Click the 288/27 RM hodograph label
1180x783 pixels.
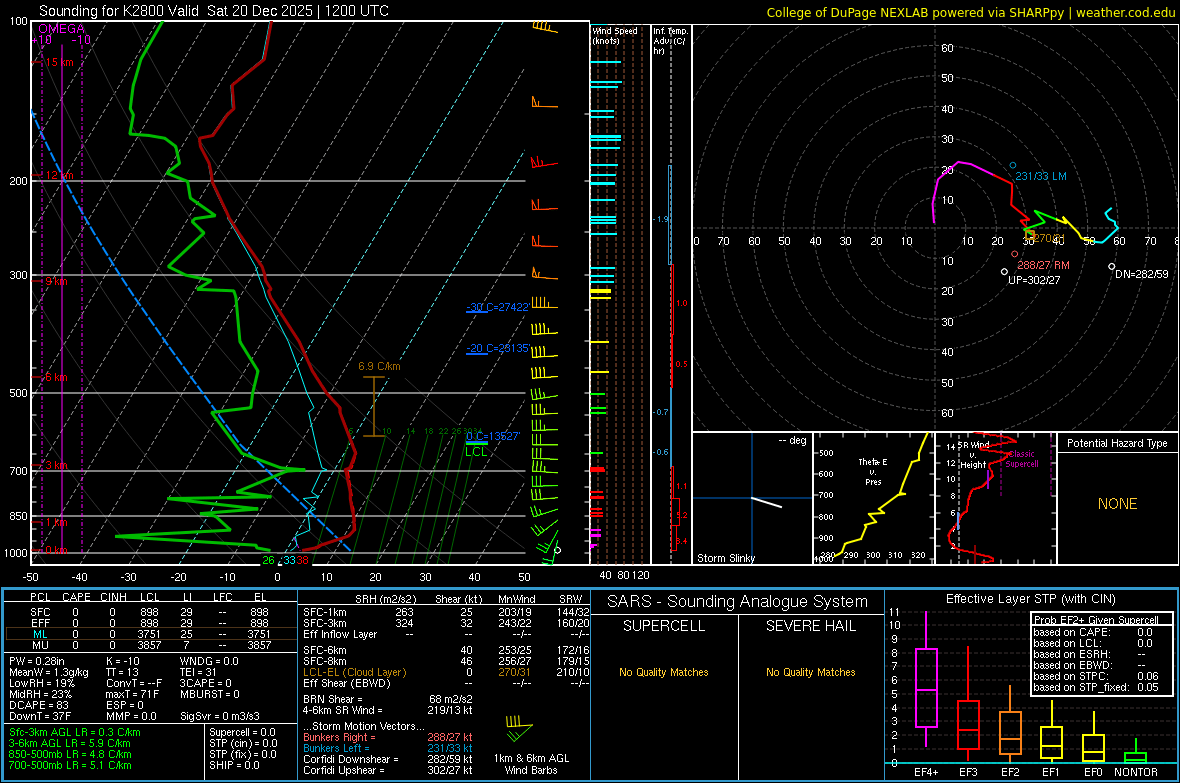1043,265
